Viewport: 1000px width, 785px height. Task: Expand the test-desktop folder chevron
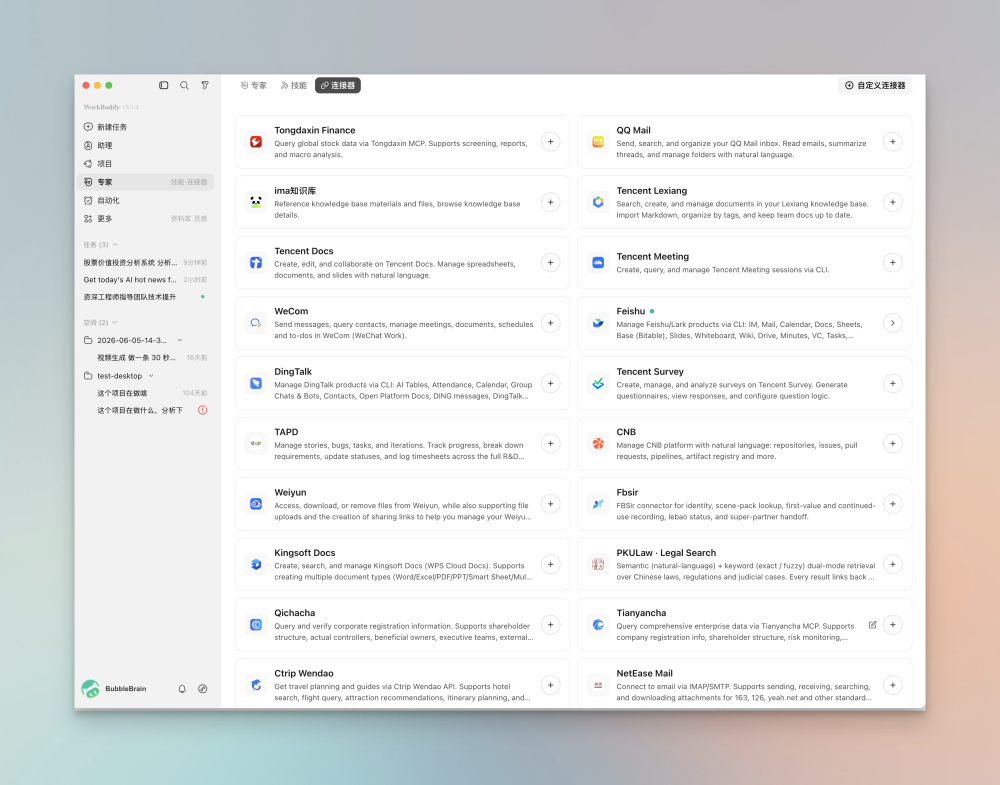[x=151, y=376]
